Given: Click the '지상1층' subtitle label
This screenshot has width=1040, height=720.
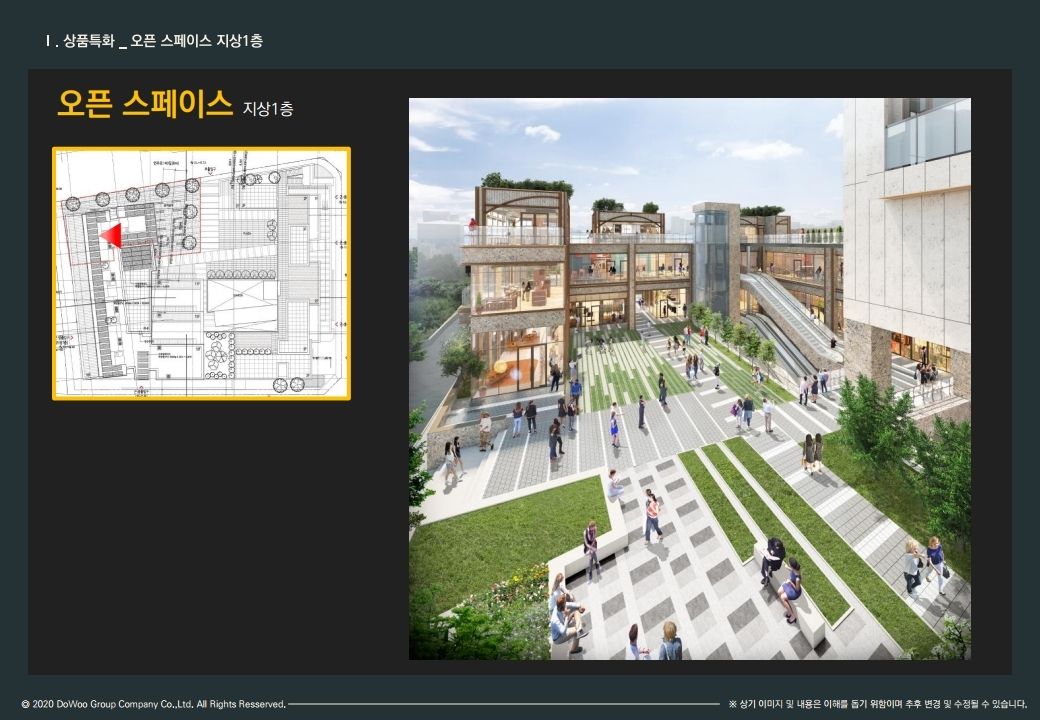Looking at the screenshot, I should point(267,109).
